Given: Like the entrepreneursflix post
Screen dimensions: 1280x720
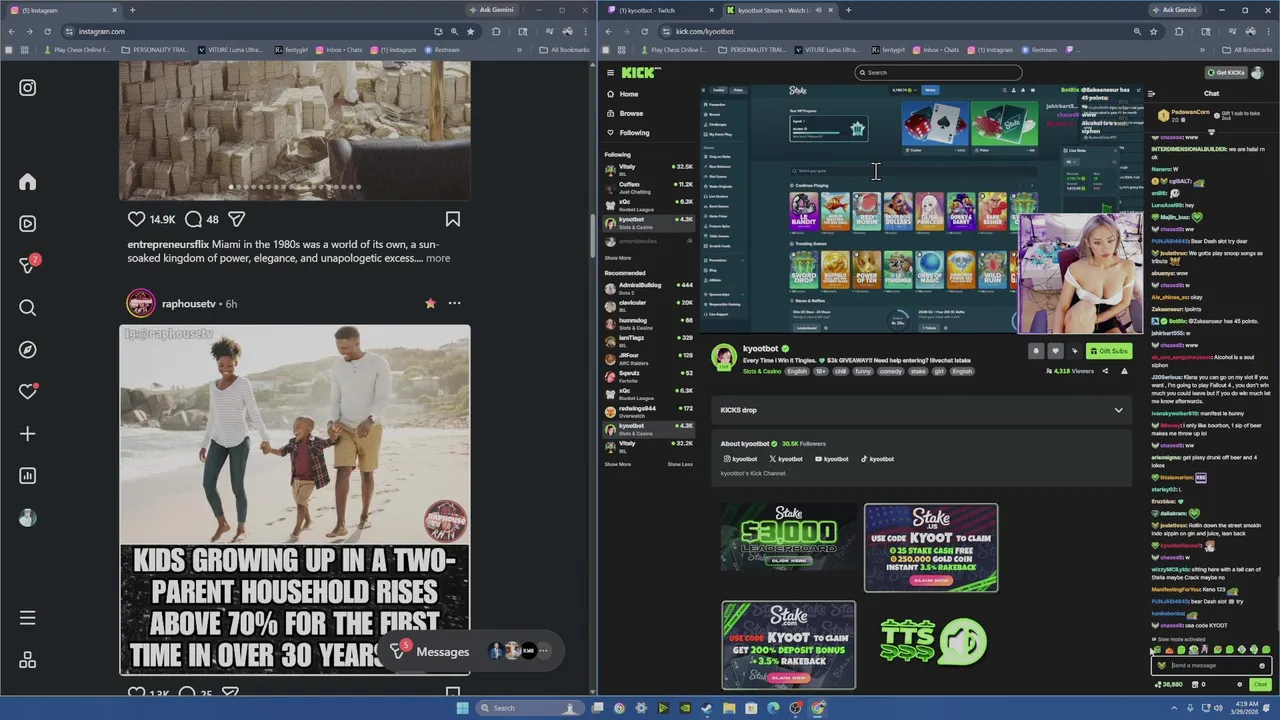Looking at the screenshot, I should pos(137,219).
